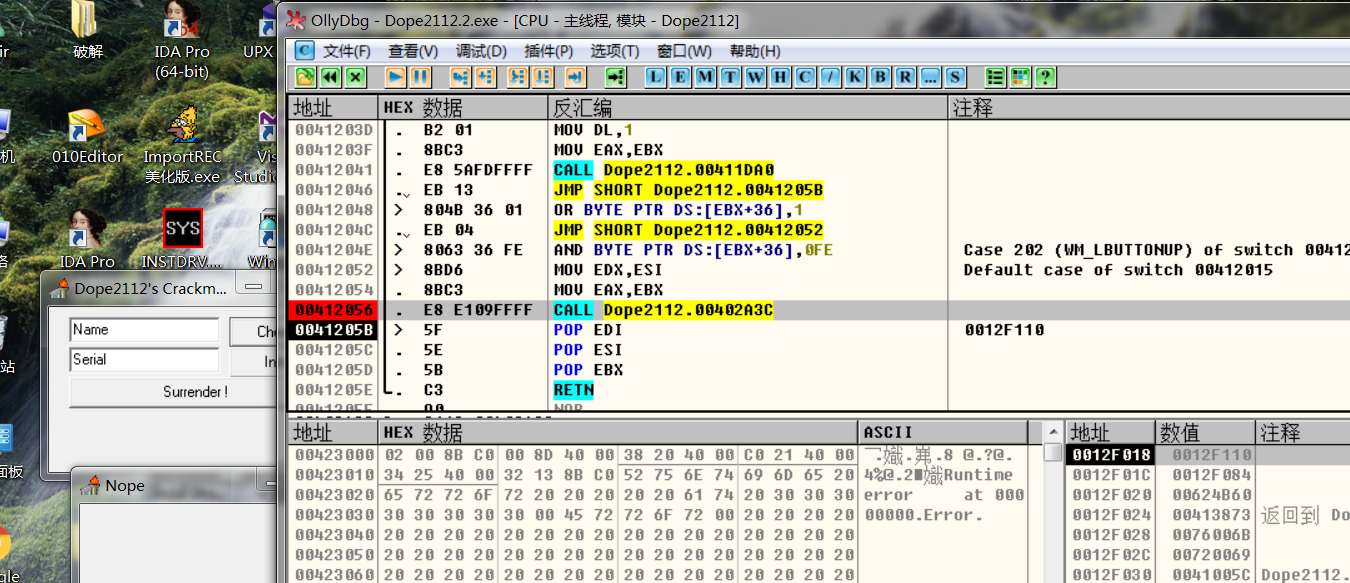Open INSTDRV SYS desktop icon

click(182, 240)
